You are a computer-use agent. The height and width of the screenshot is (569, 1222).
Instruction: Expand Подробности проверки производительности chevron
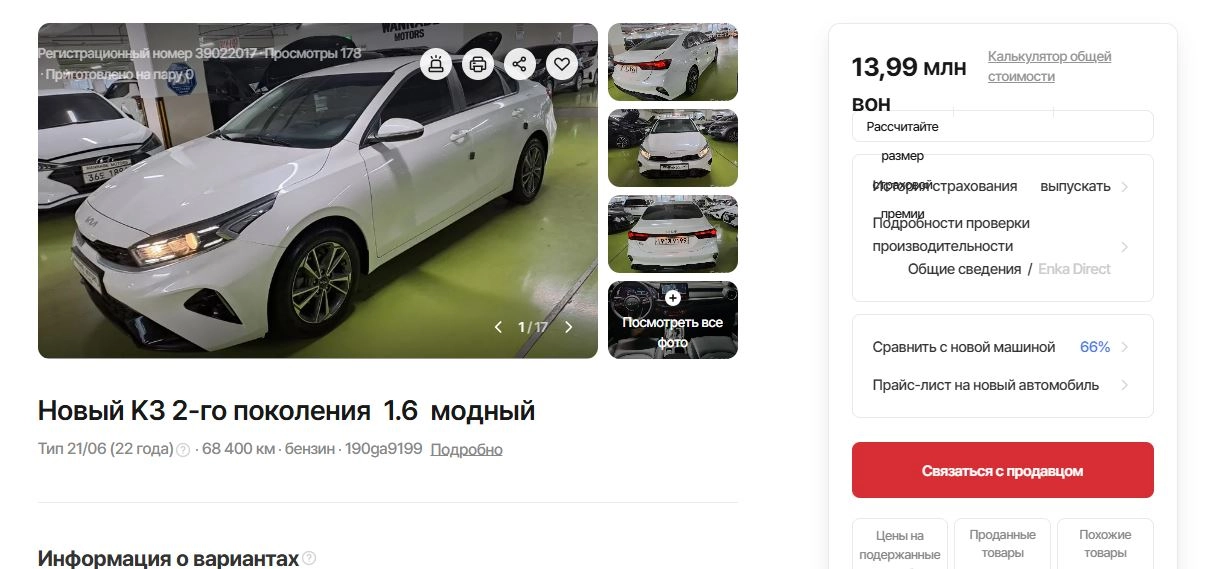1125,246
